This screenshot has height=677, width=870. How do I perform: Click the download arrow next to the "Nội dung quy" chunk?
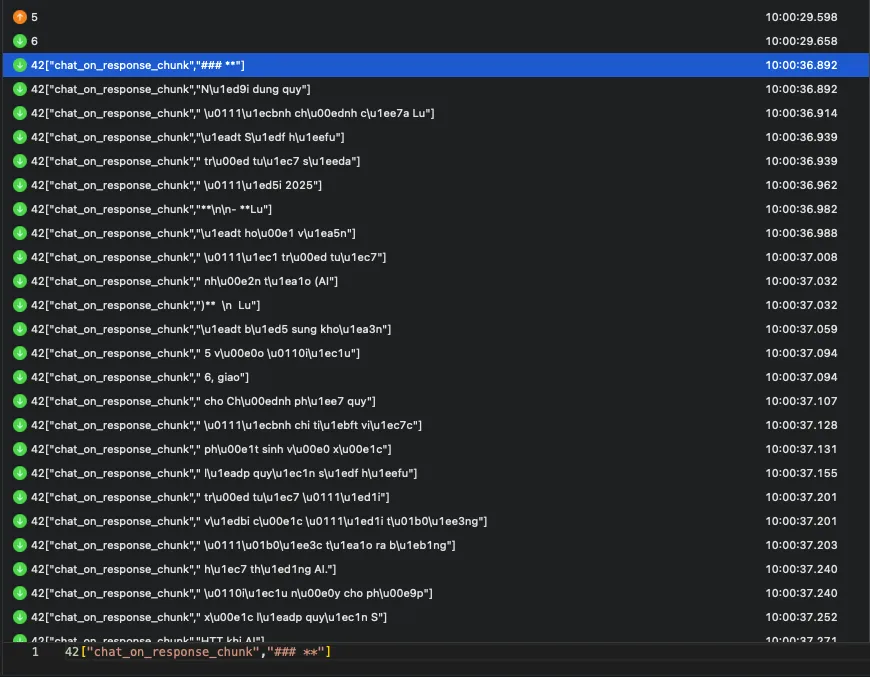point(20,89)
